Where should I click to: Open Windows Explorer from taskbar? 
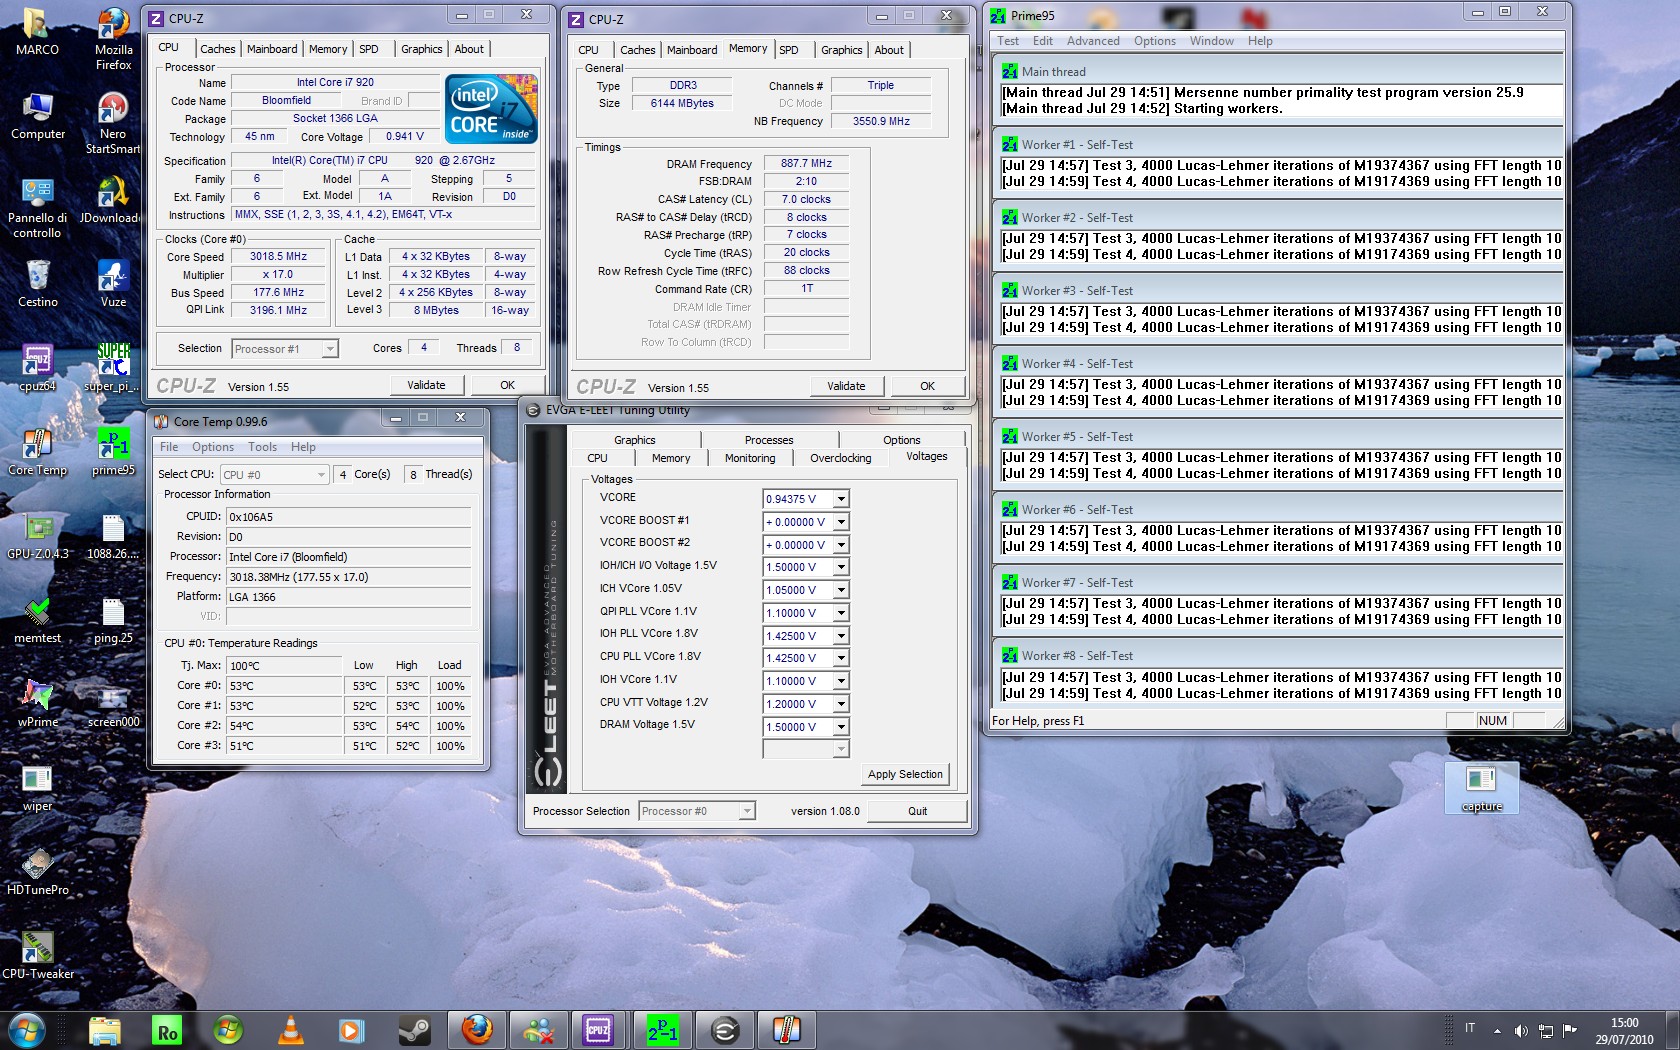[105, 1030]
